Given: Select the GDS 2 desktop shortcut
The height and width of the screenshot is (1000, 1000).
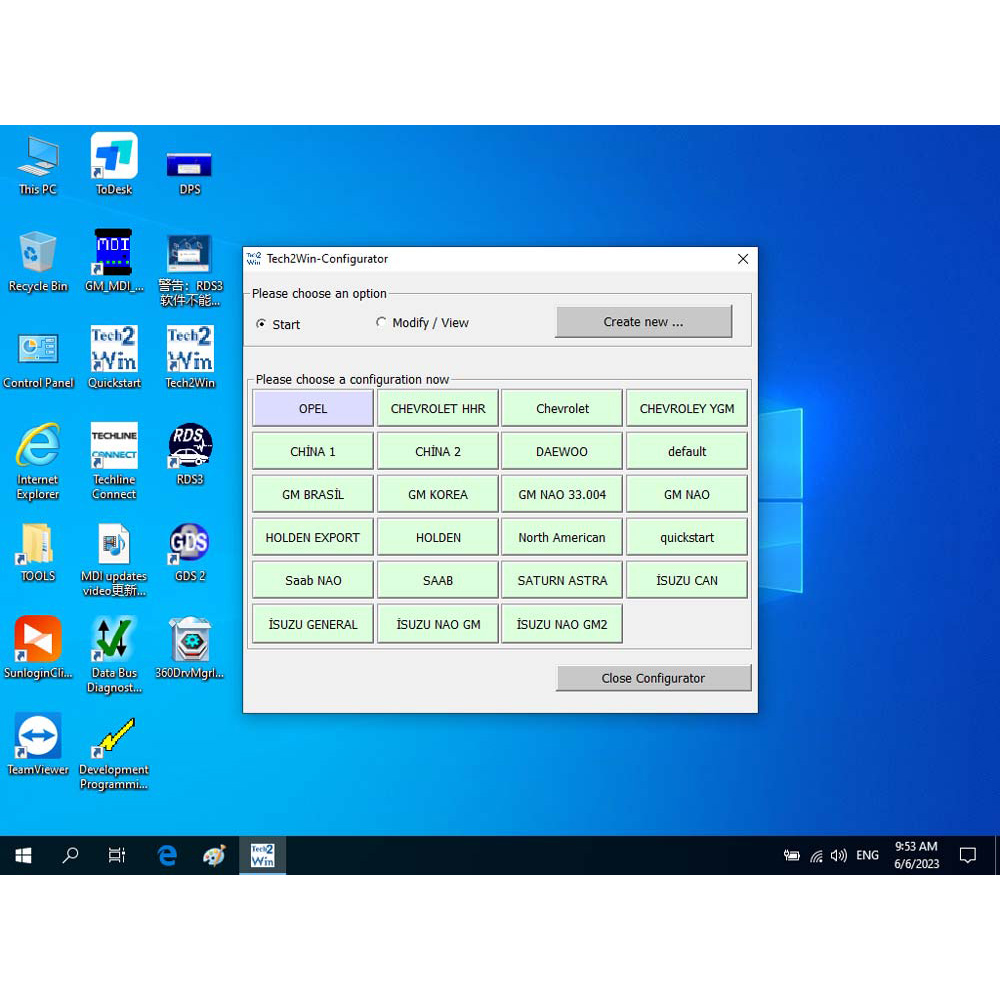Looking at the screenshot, I should click(x=190, y=552).
